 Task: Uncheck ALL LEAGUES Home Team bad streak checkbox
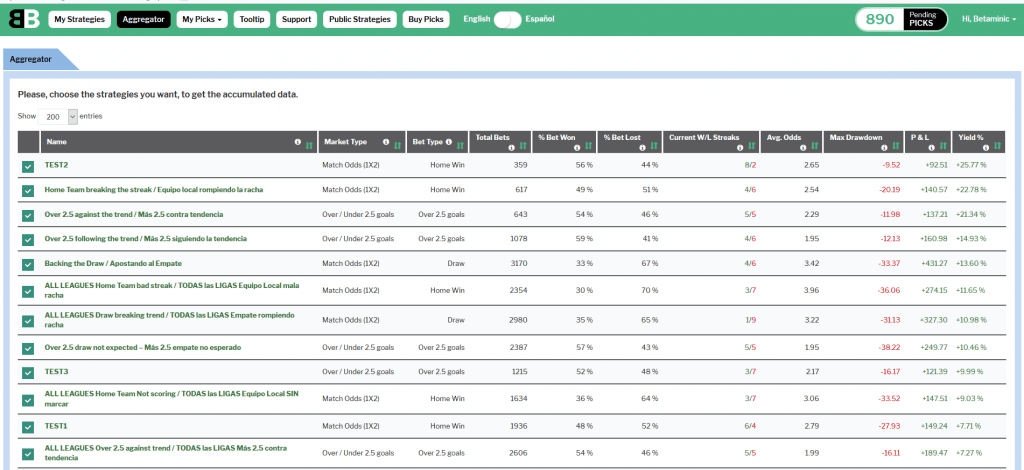click(27, 292)
